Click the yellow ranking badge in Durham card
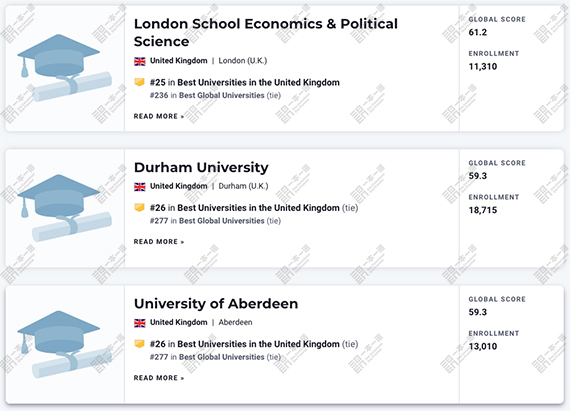 coord(140,207)
